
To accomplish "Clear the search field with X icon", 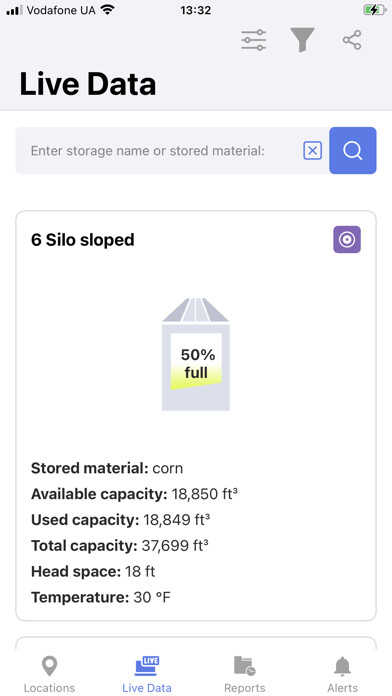I will 313,151.
